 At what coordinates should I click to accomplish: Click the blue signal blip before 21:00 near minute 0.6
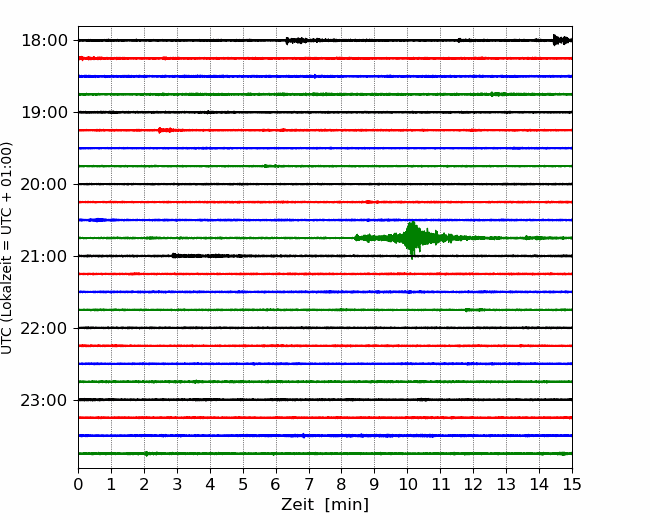[x=98, y=220]
